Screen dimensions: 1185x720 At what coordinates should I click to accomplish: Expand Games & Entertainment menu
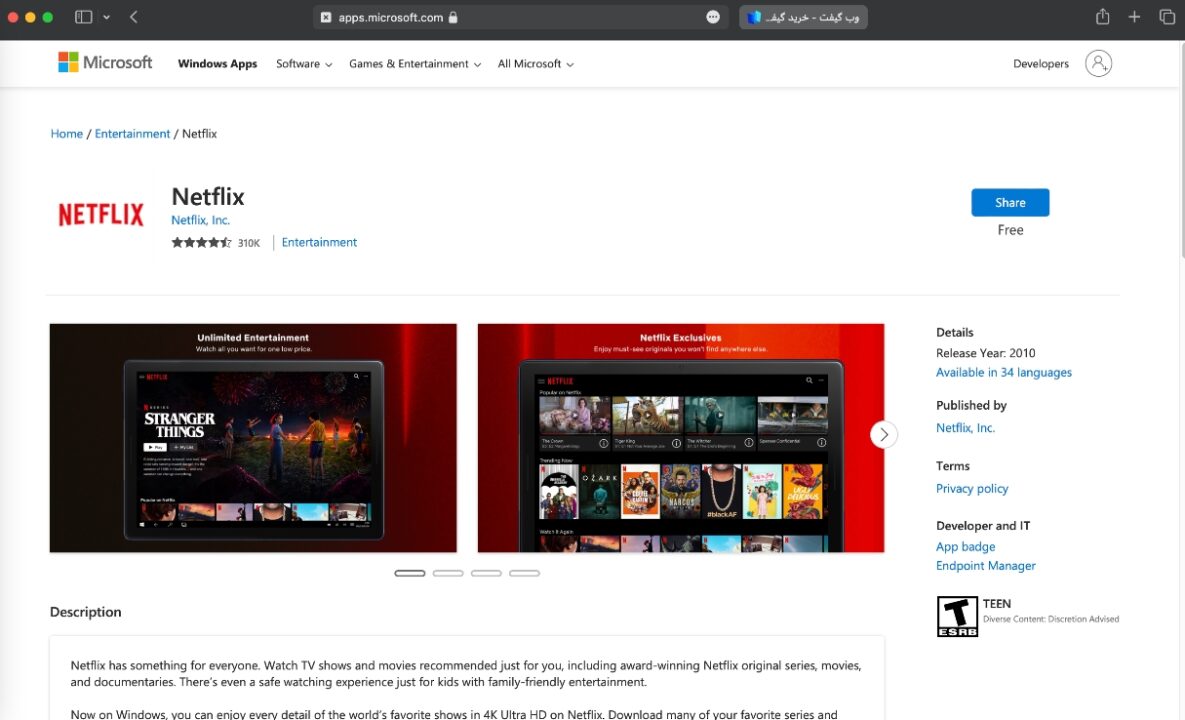pyautogui.click(x=415, y=63)
